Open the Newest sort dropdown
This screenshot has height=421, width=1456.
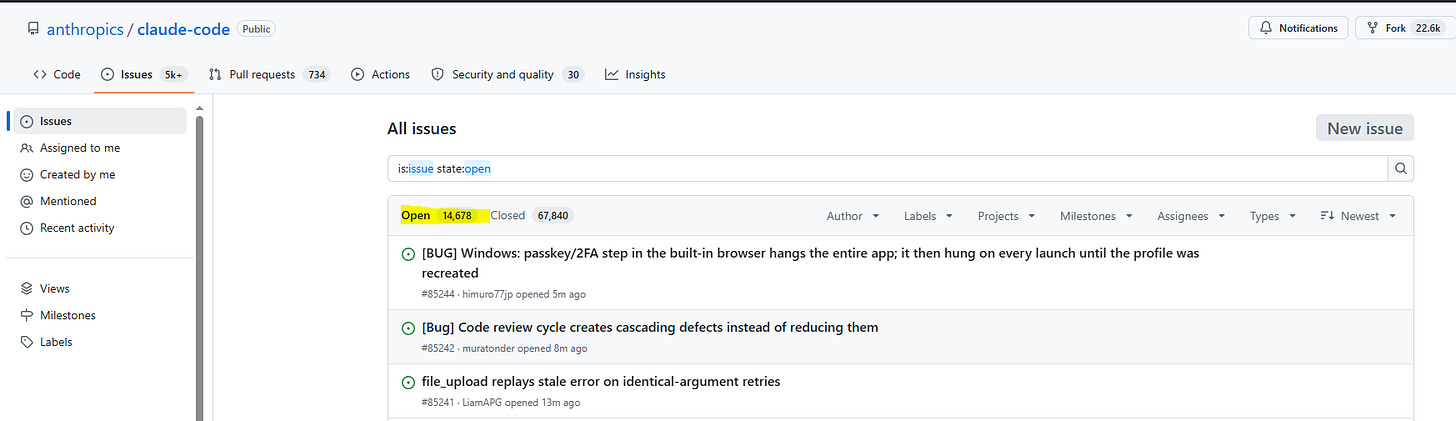click(x=1356, y=216)
